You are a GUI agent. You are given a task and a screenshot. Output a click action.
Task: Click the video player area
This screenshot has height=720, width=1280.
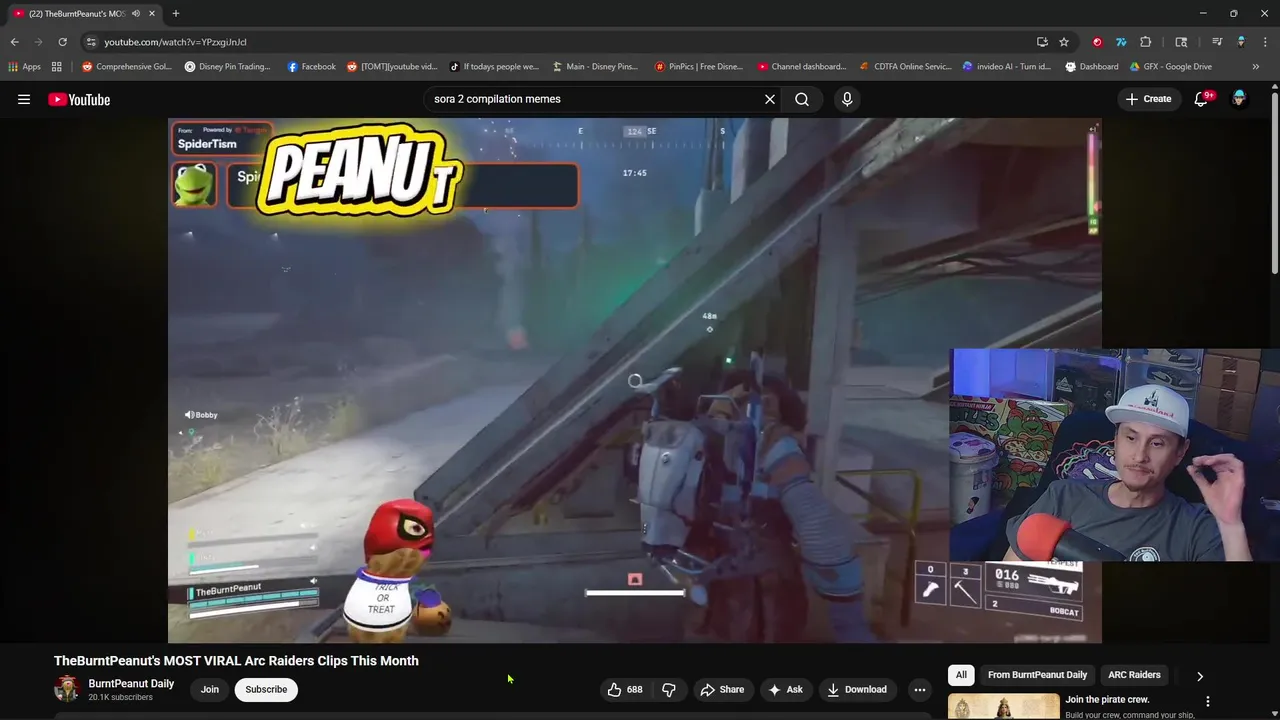[x=634, y=380]
